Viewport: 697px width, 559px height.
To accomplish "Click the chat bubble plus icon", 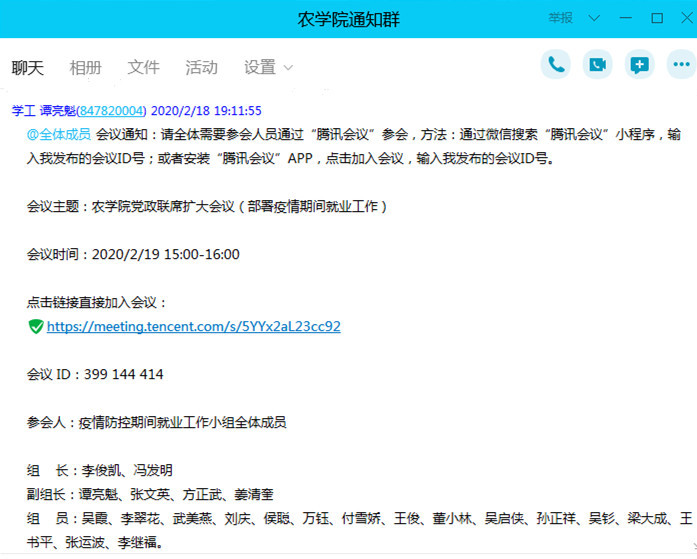I will tap(640, 65).
